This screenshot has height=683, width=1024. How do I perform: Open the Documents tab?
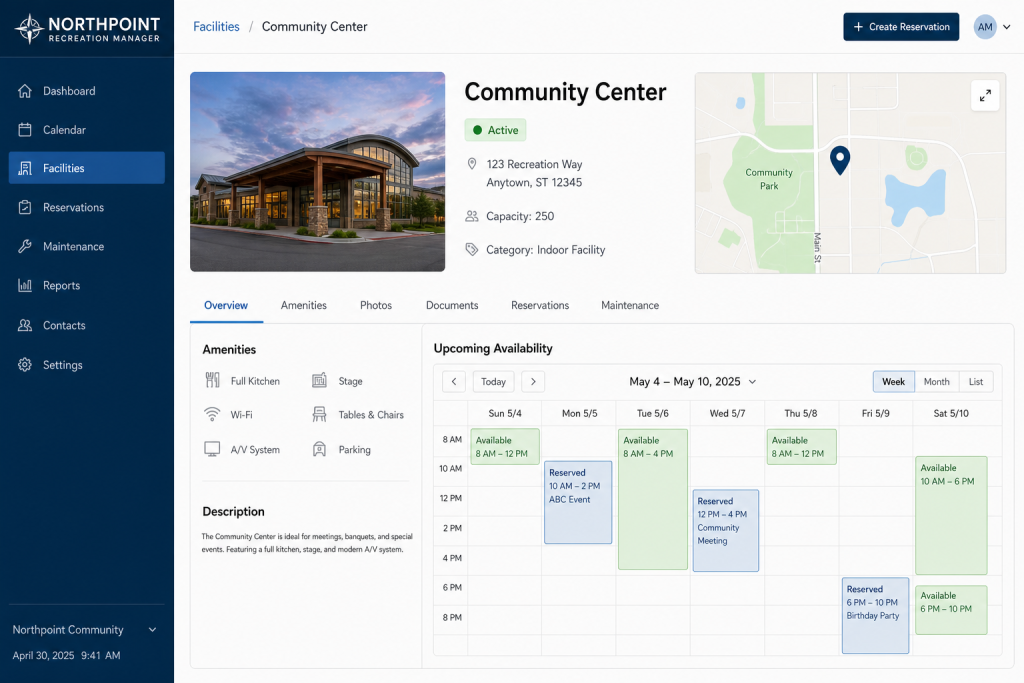[x=452, y=305]
